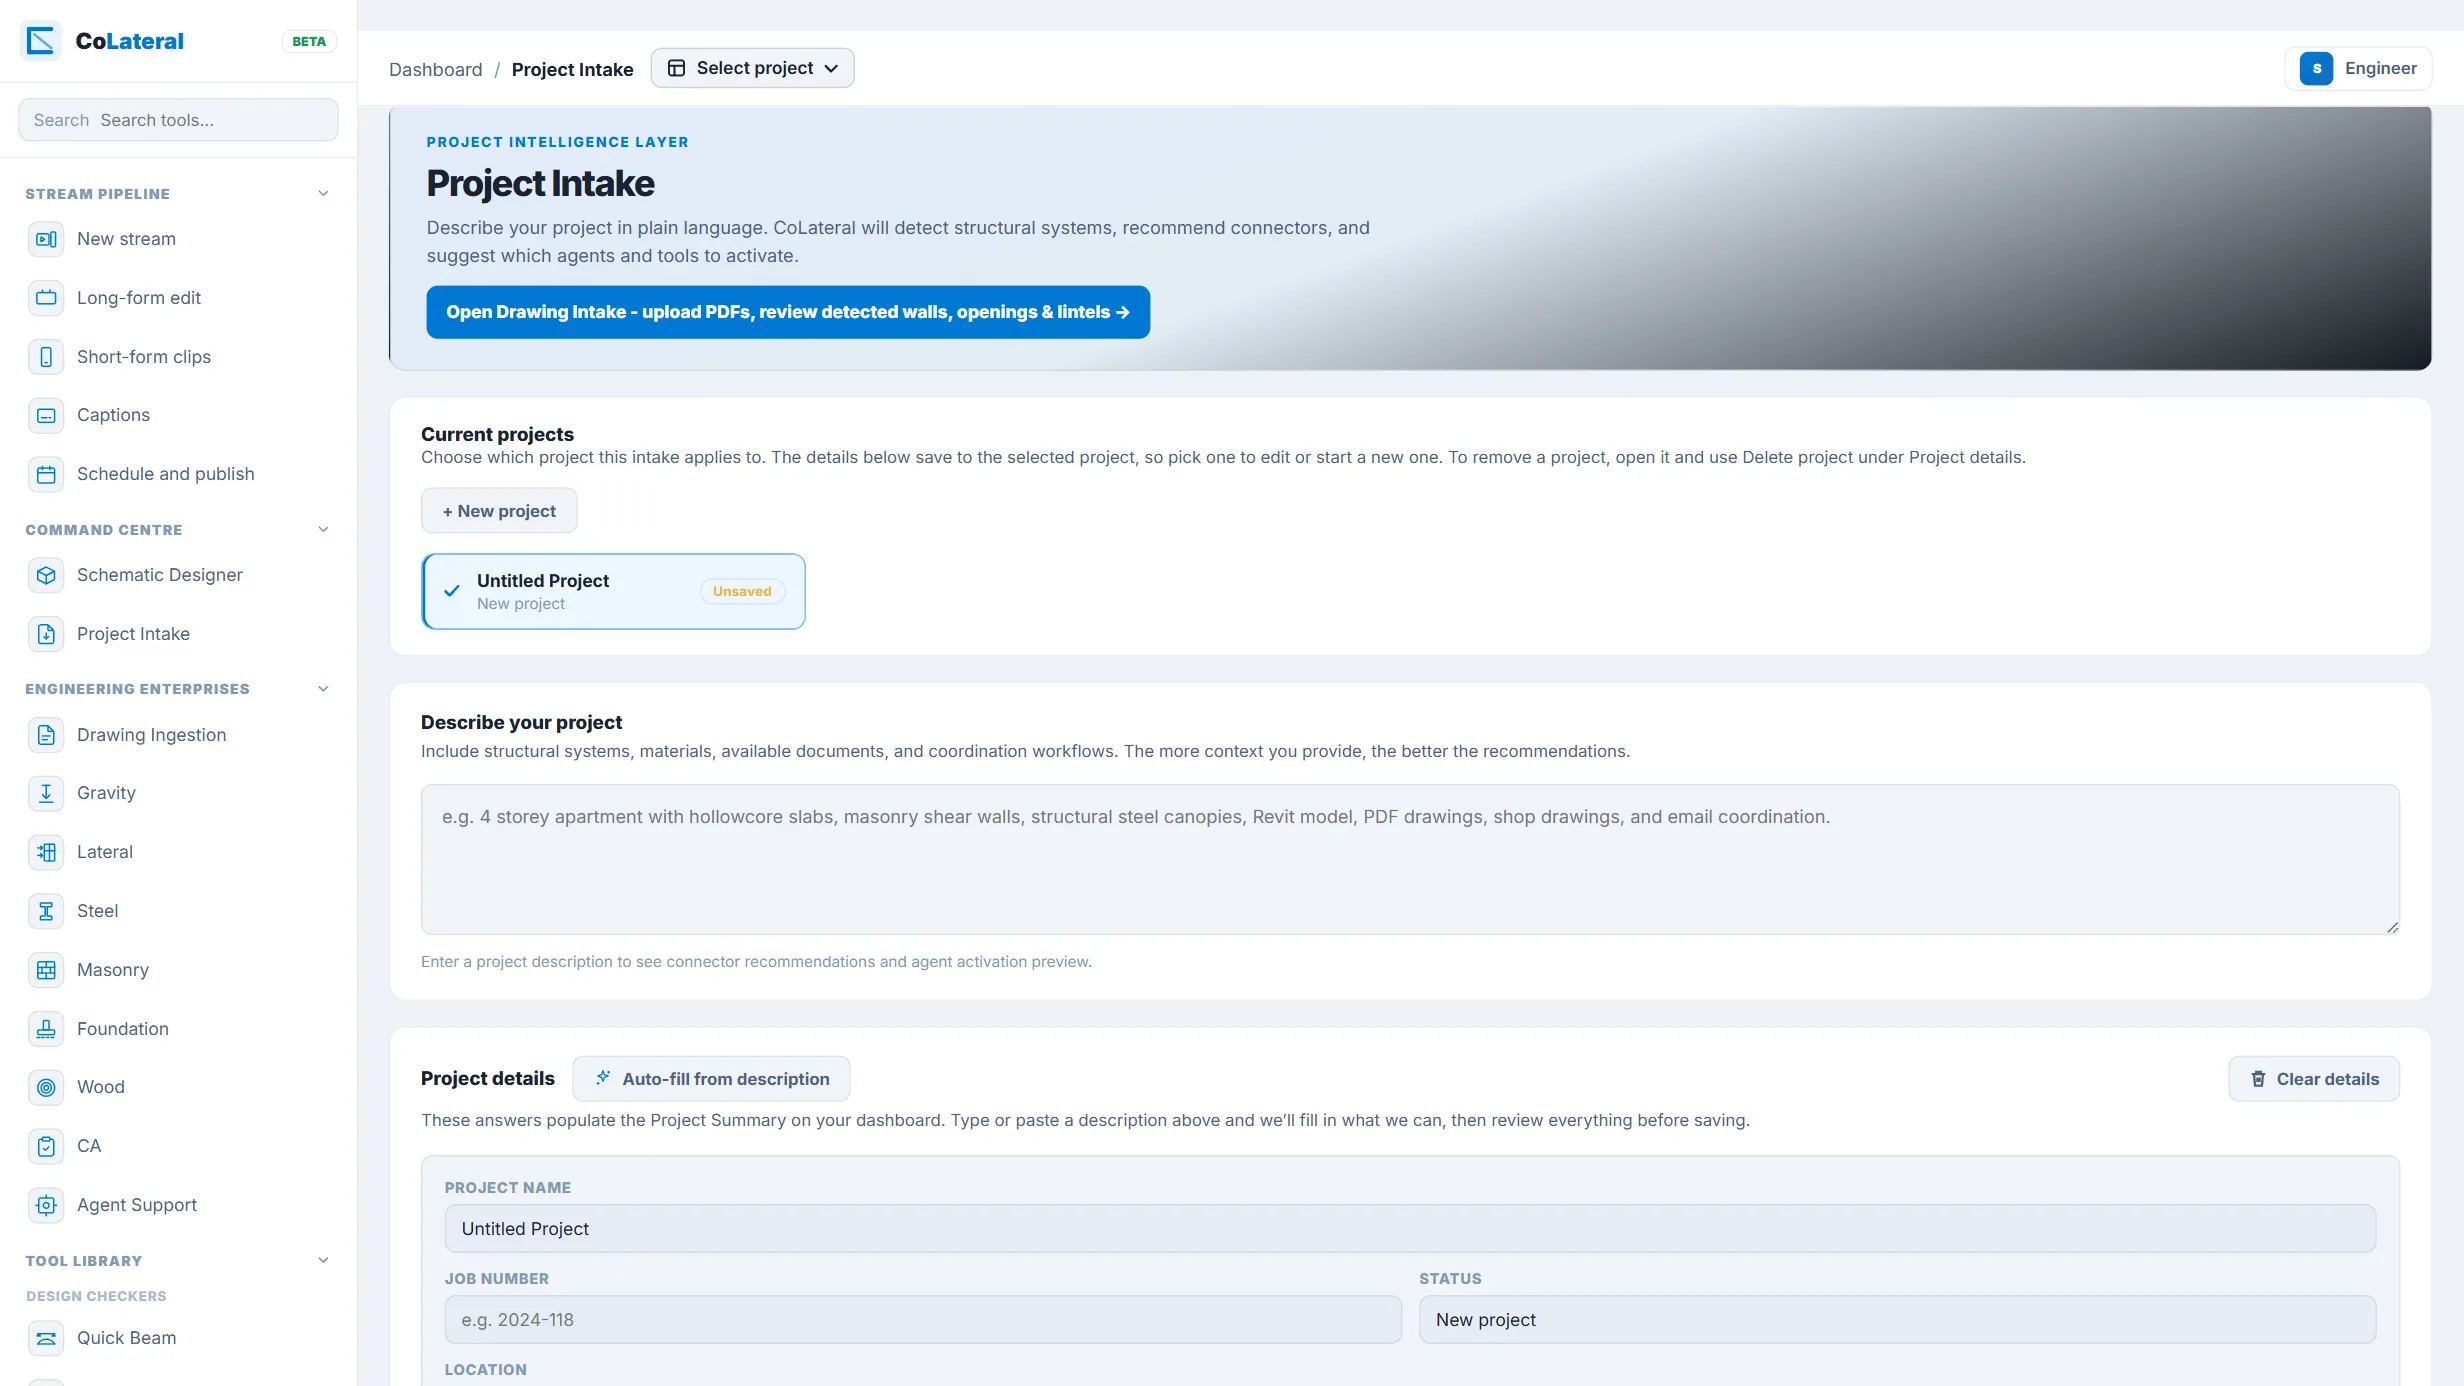Click the Lateral icon
Image resolution: width=2464 pixels, height=1386 pixels.
[x=46, y=852]
